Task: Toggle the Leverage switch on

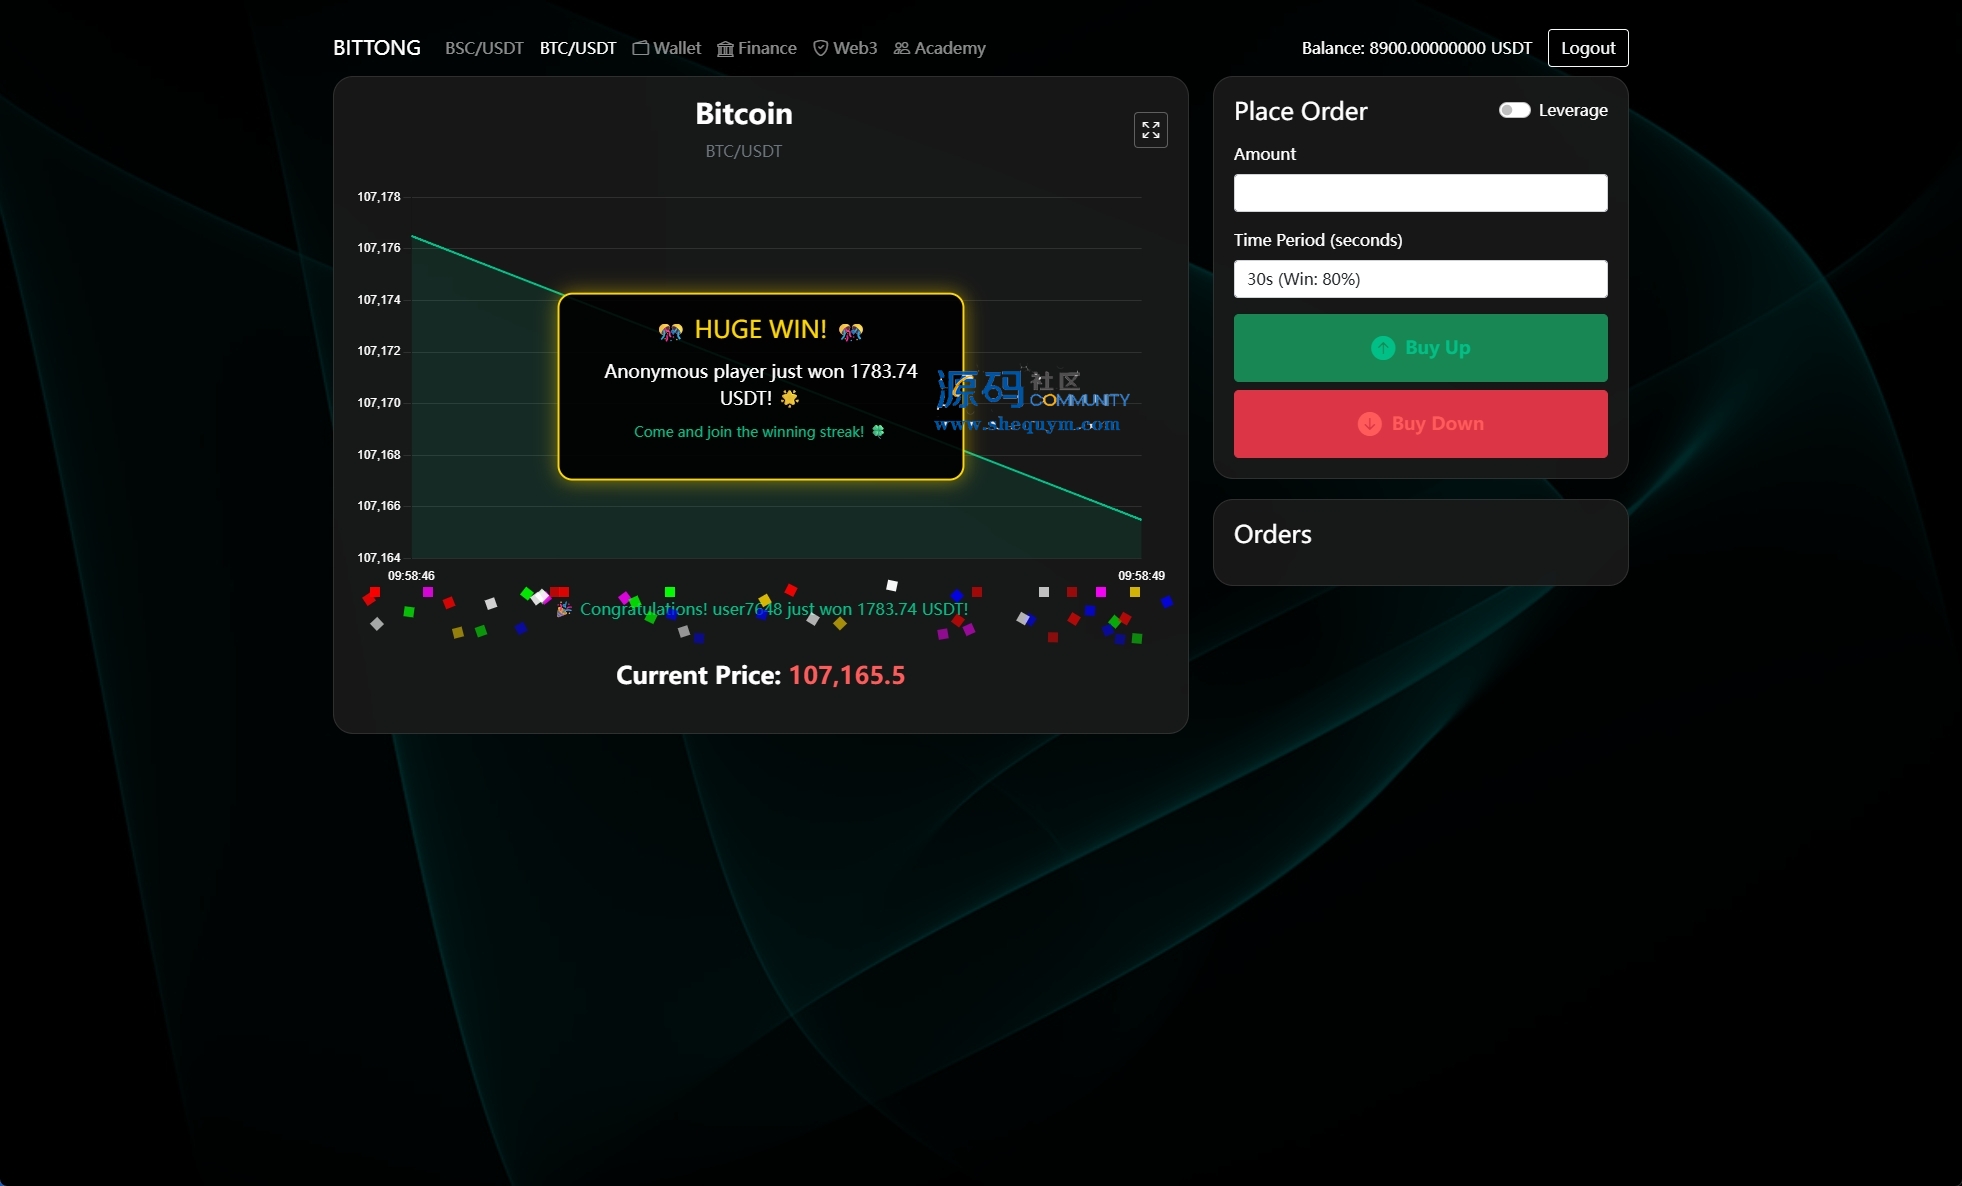Action: (x=1514, y=110)
